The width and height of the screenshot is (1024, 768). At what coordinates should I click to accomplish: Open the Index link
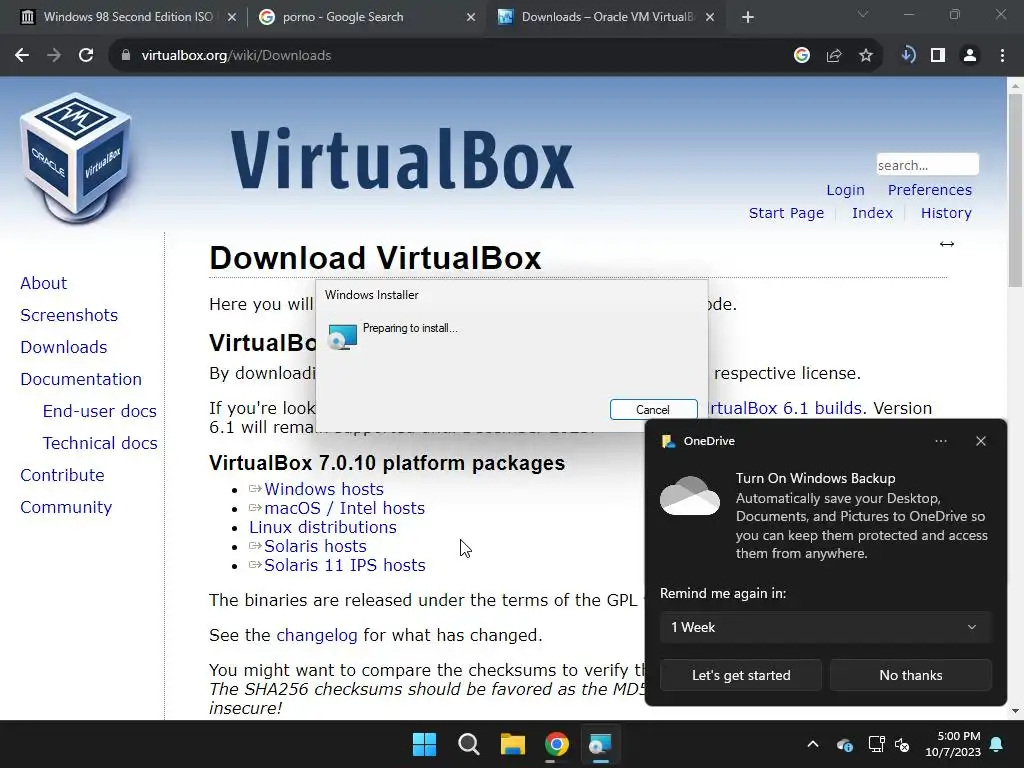pyautogui.click(x=872, y=213)
